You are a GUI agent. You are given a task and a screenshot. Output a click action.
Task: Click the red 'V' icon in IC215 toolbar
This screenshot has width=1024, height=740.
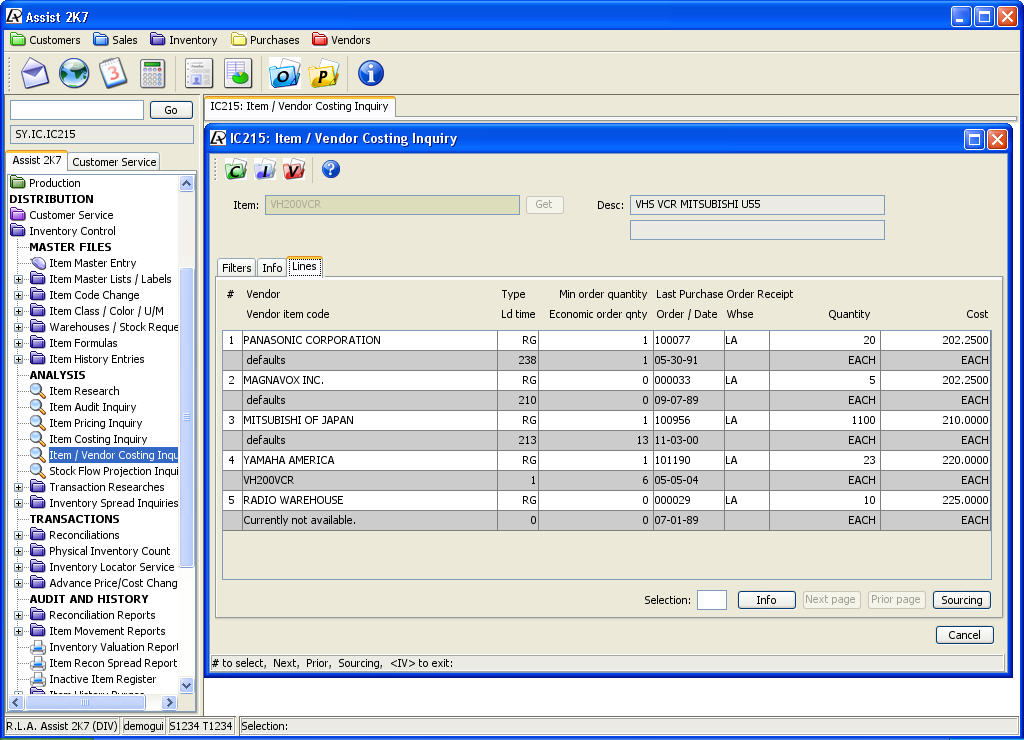[293, 170]
